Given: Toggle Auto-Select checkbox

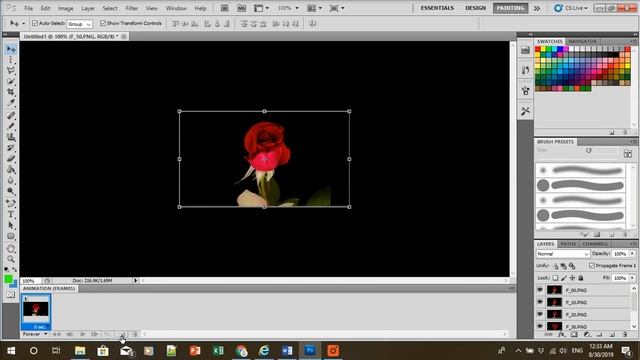Looking at the screenshot, I should coord(35,23).
